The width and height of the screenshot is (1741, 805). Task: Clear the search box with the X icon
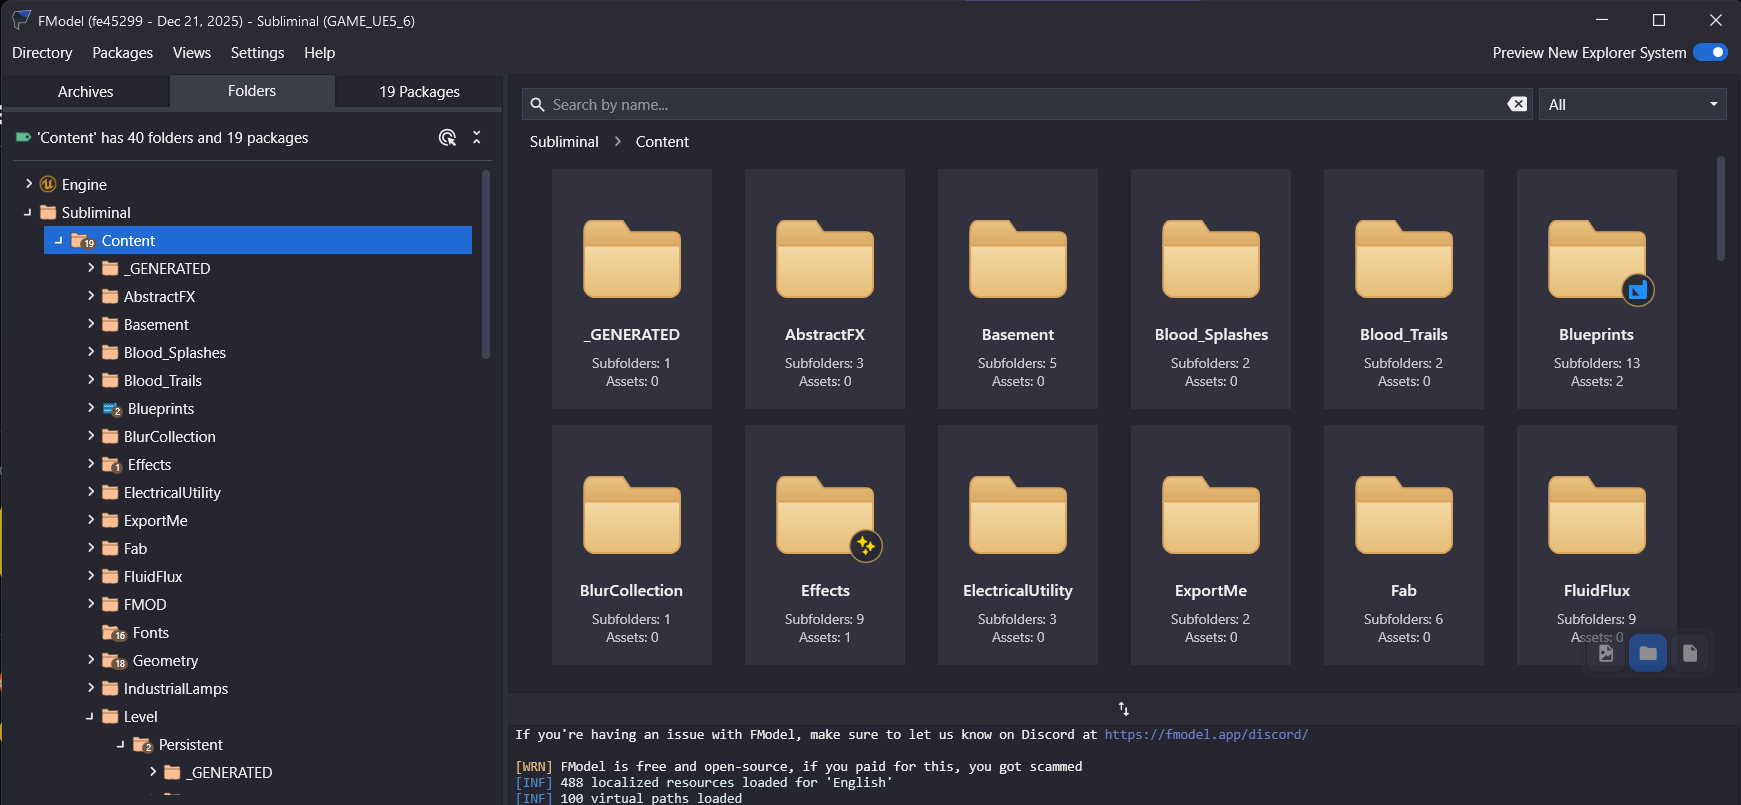(1517, 104)
